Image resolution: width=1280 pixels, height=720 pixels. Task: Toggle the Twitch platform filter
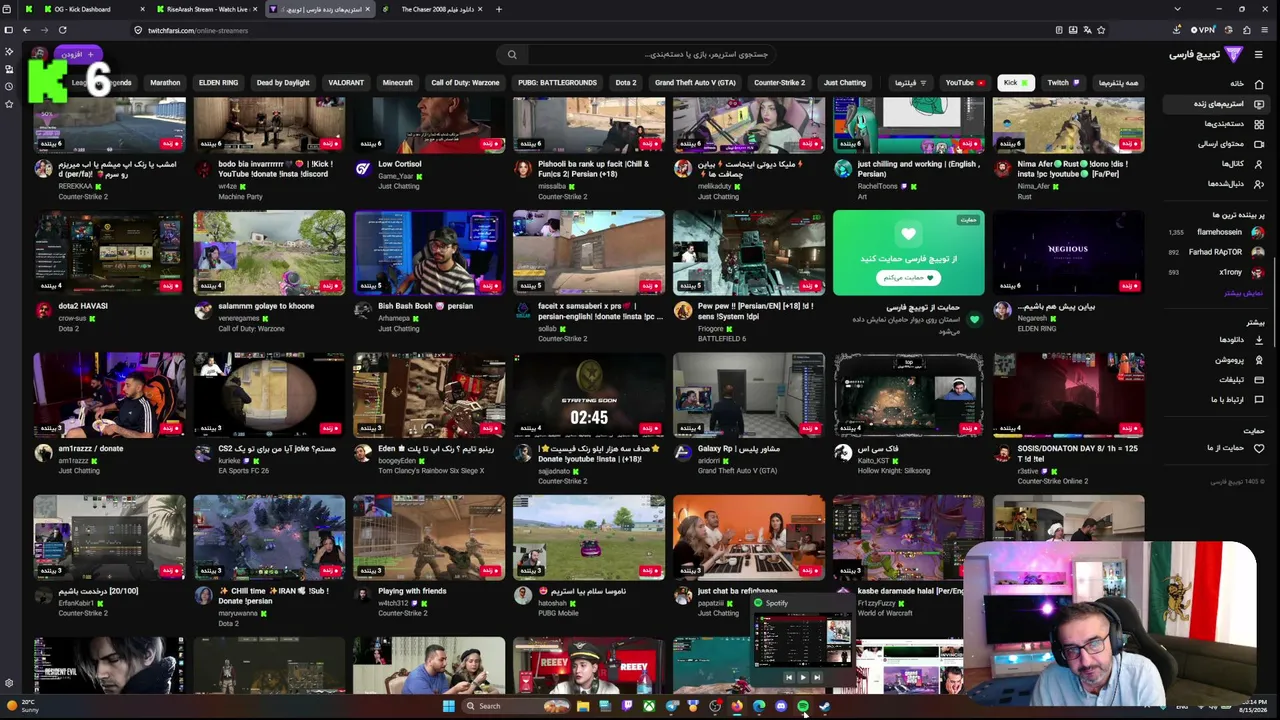(1063, 83)
